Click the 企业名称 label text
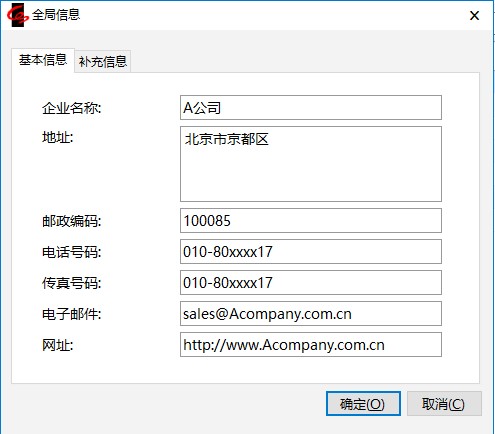 tap(71, 108)
